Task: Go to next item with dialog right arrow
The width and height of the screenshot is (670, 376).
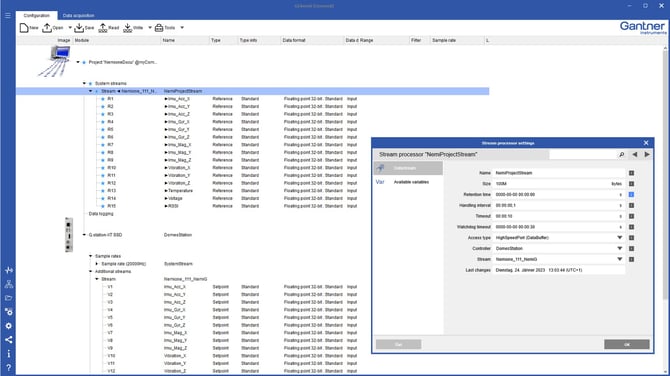Action: [647, 155]
